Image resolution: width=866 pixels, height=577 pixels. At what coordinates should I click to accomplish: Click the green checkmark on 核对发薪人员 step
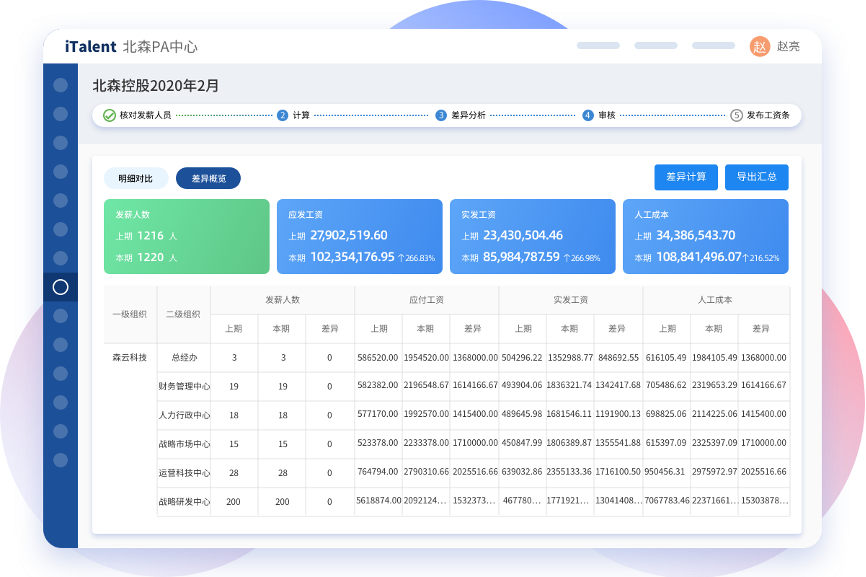click(x=109, y=115)
